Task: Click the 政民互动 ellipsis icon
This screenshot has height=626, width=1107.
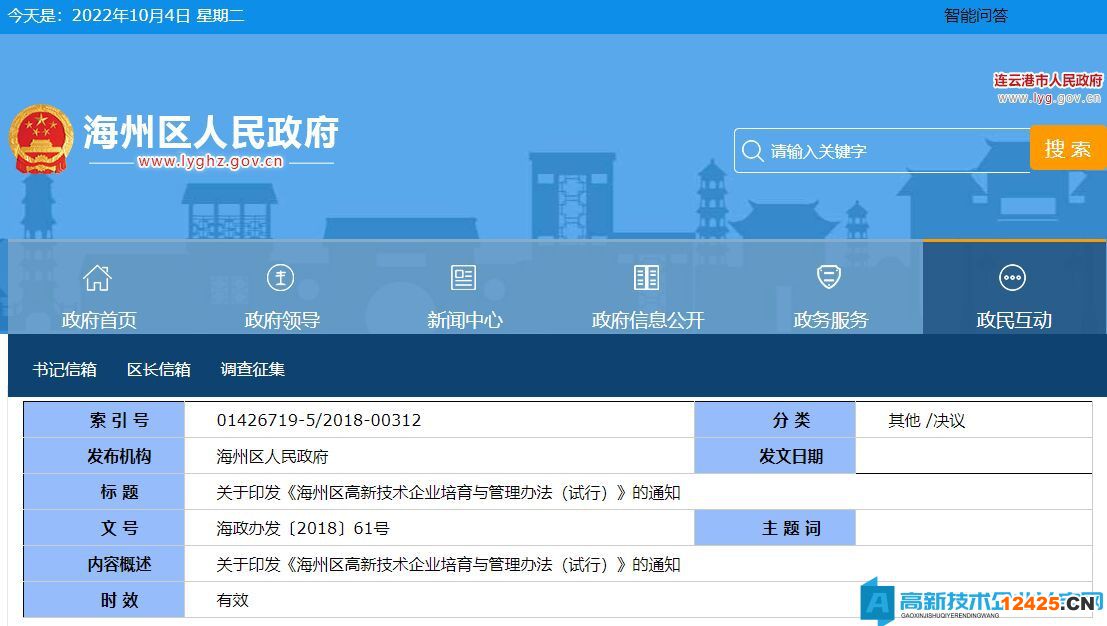Action: pyautogui.click(x=1012, y=278)
